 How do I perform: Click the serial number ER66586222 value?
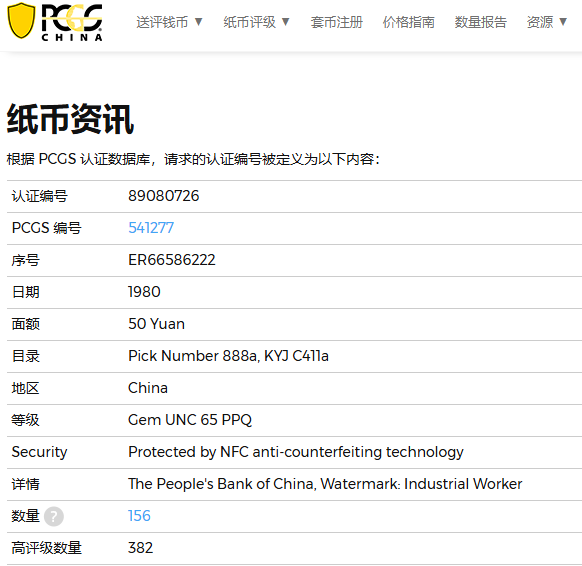pyautogui.click(x=172, y=260)
